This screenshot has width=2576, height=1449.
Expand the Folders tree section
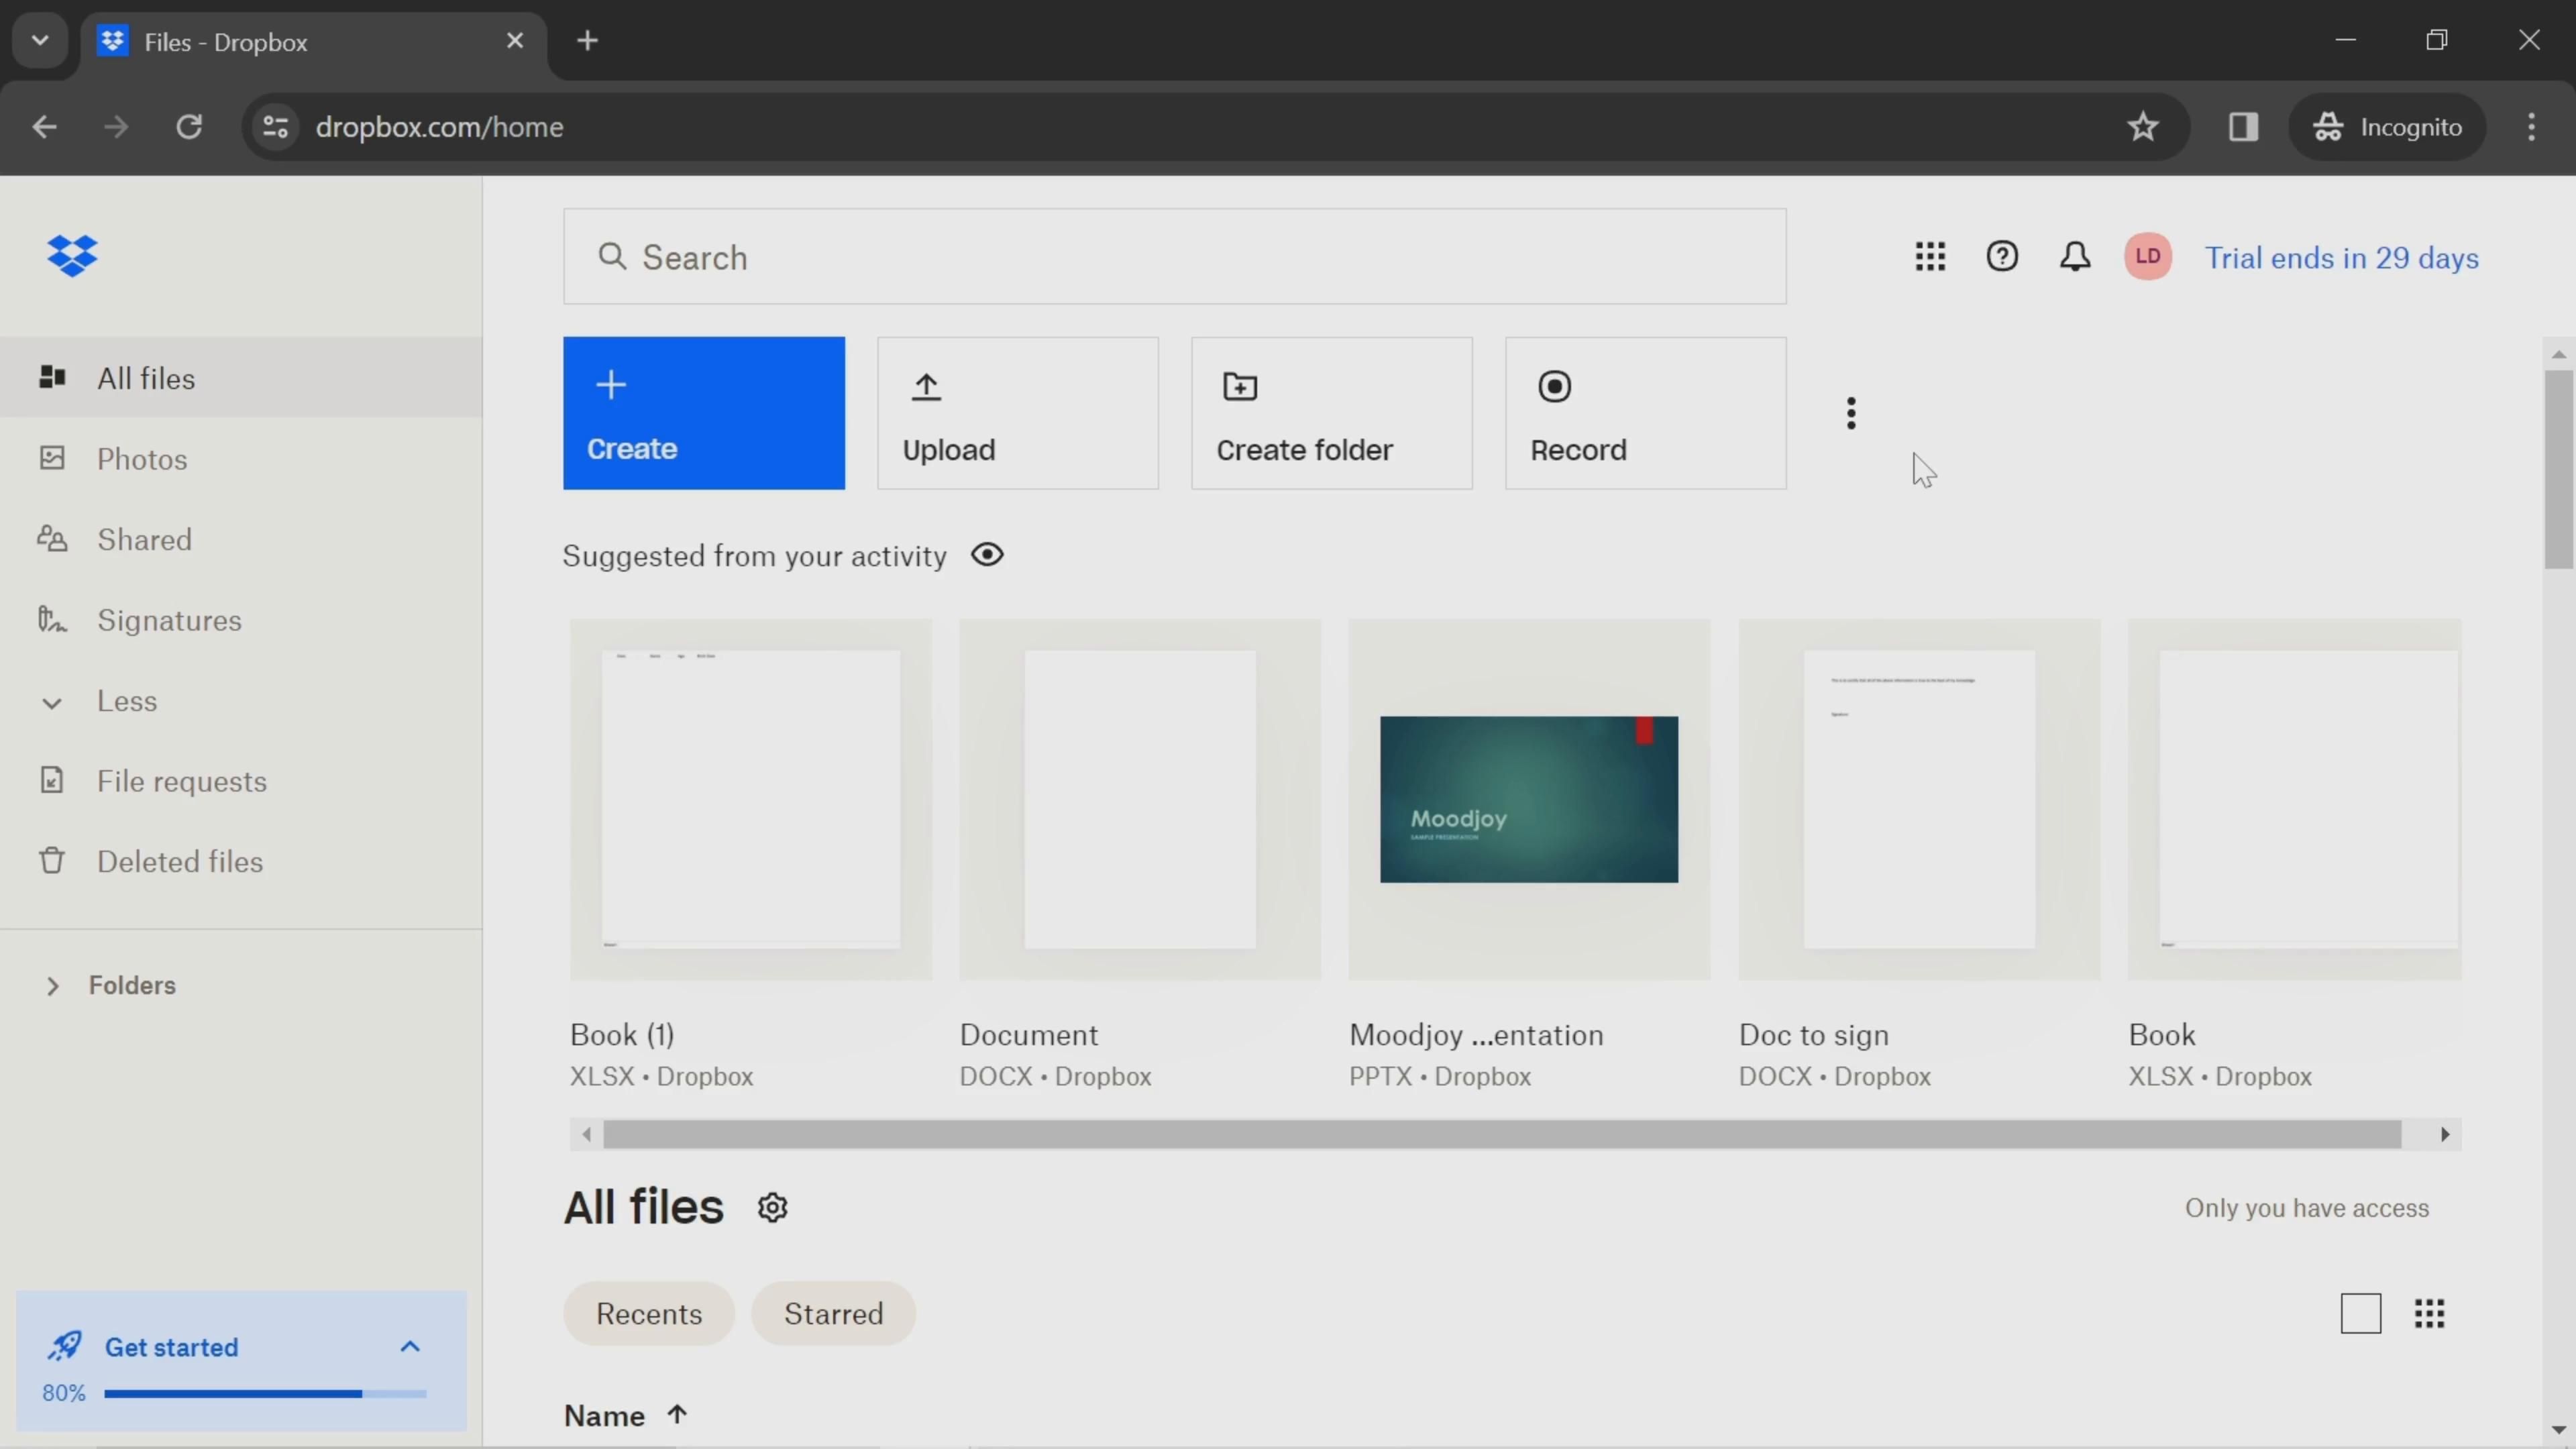pos(53,986)
